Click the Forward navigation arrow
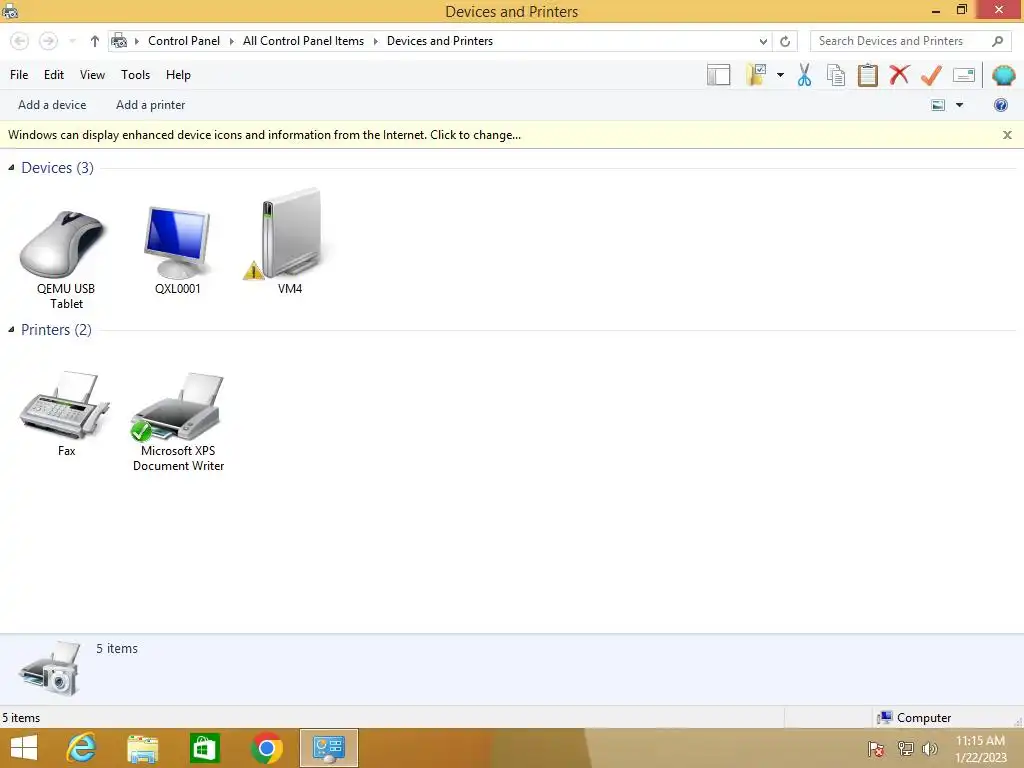 48,41
